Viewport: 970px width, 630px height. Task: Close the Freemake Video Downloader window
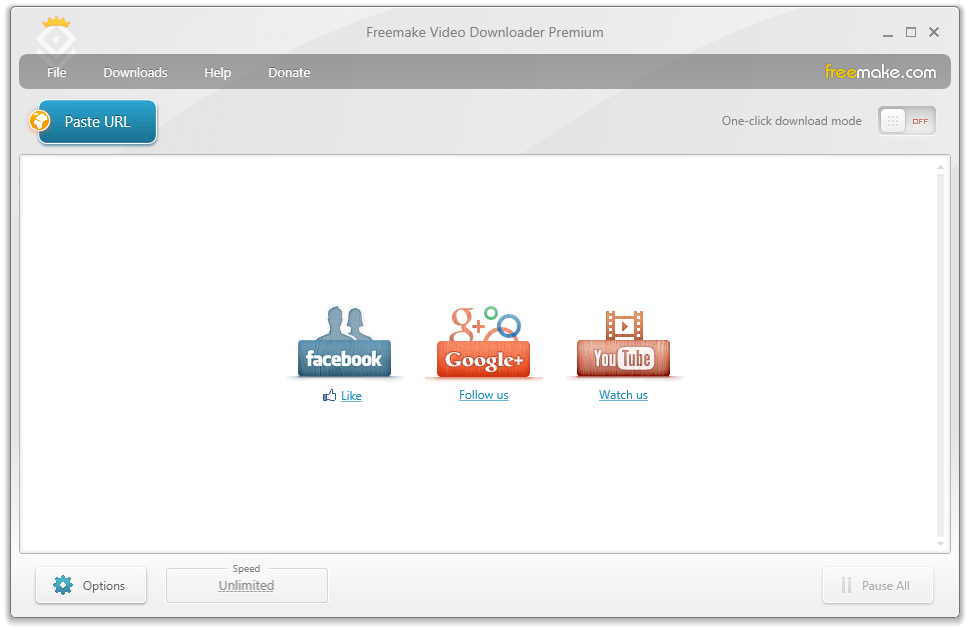[934, 32]
